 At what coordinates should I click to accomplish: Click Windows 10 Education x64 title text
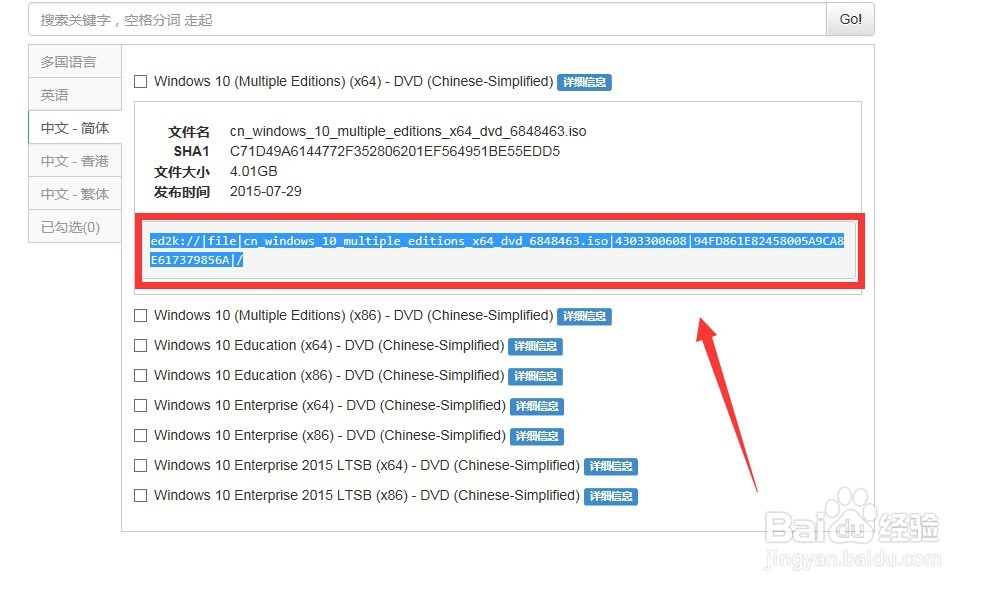[329, 345]
